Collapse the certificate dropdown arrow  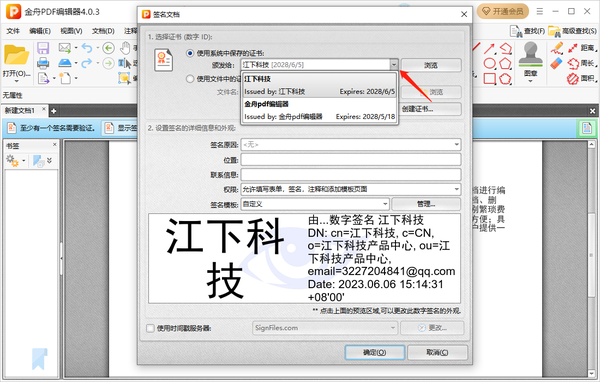(394, 65)
